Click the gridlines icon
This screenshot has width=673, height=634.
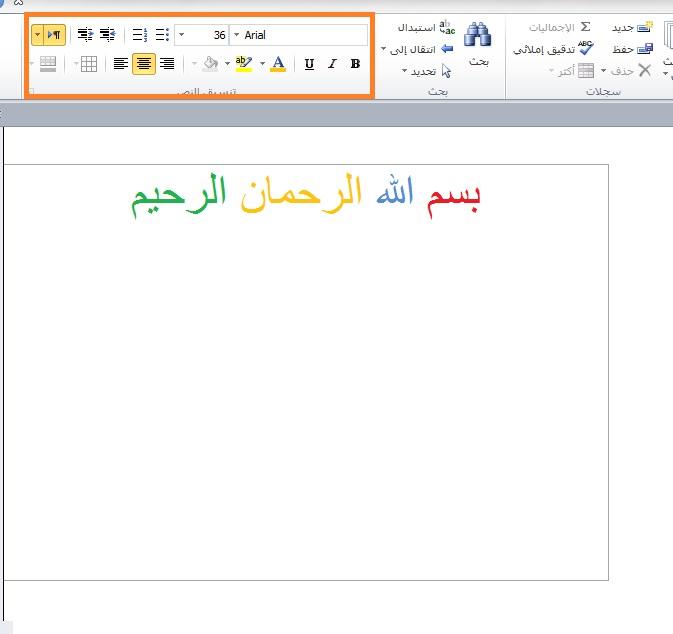89,64
